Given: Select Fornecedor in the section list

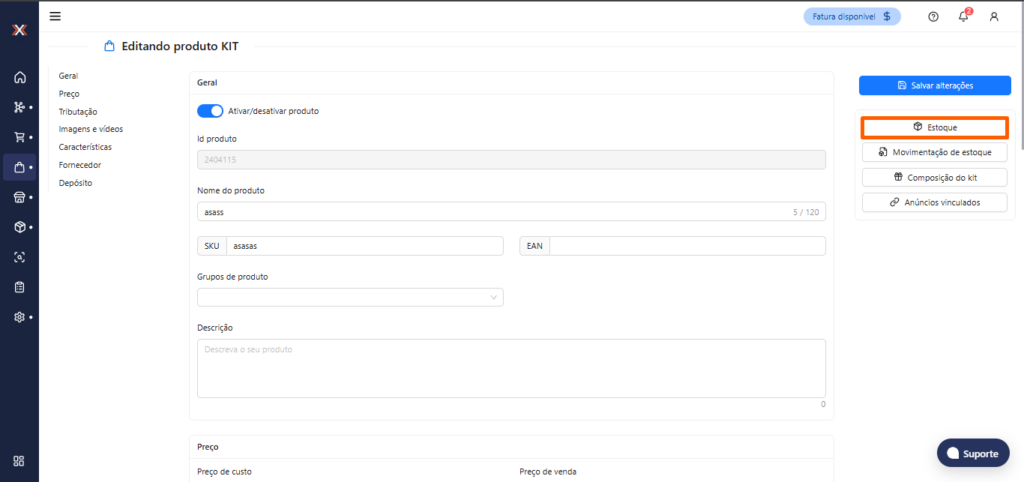Looking at the screenshot, I should point(80,165).
